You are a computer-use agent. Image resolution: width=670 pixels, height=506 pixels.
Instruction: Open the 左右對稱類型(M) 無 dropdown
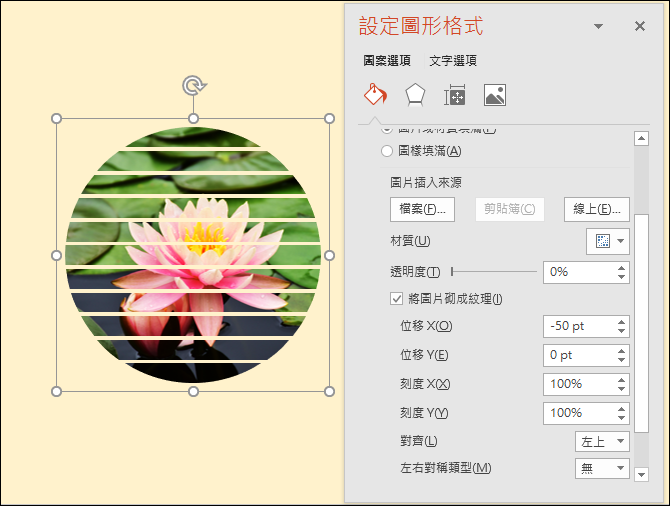click(602, 468)
